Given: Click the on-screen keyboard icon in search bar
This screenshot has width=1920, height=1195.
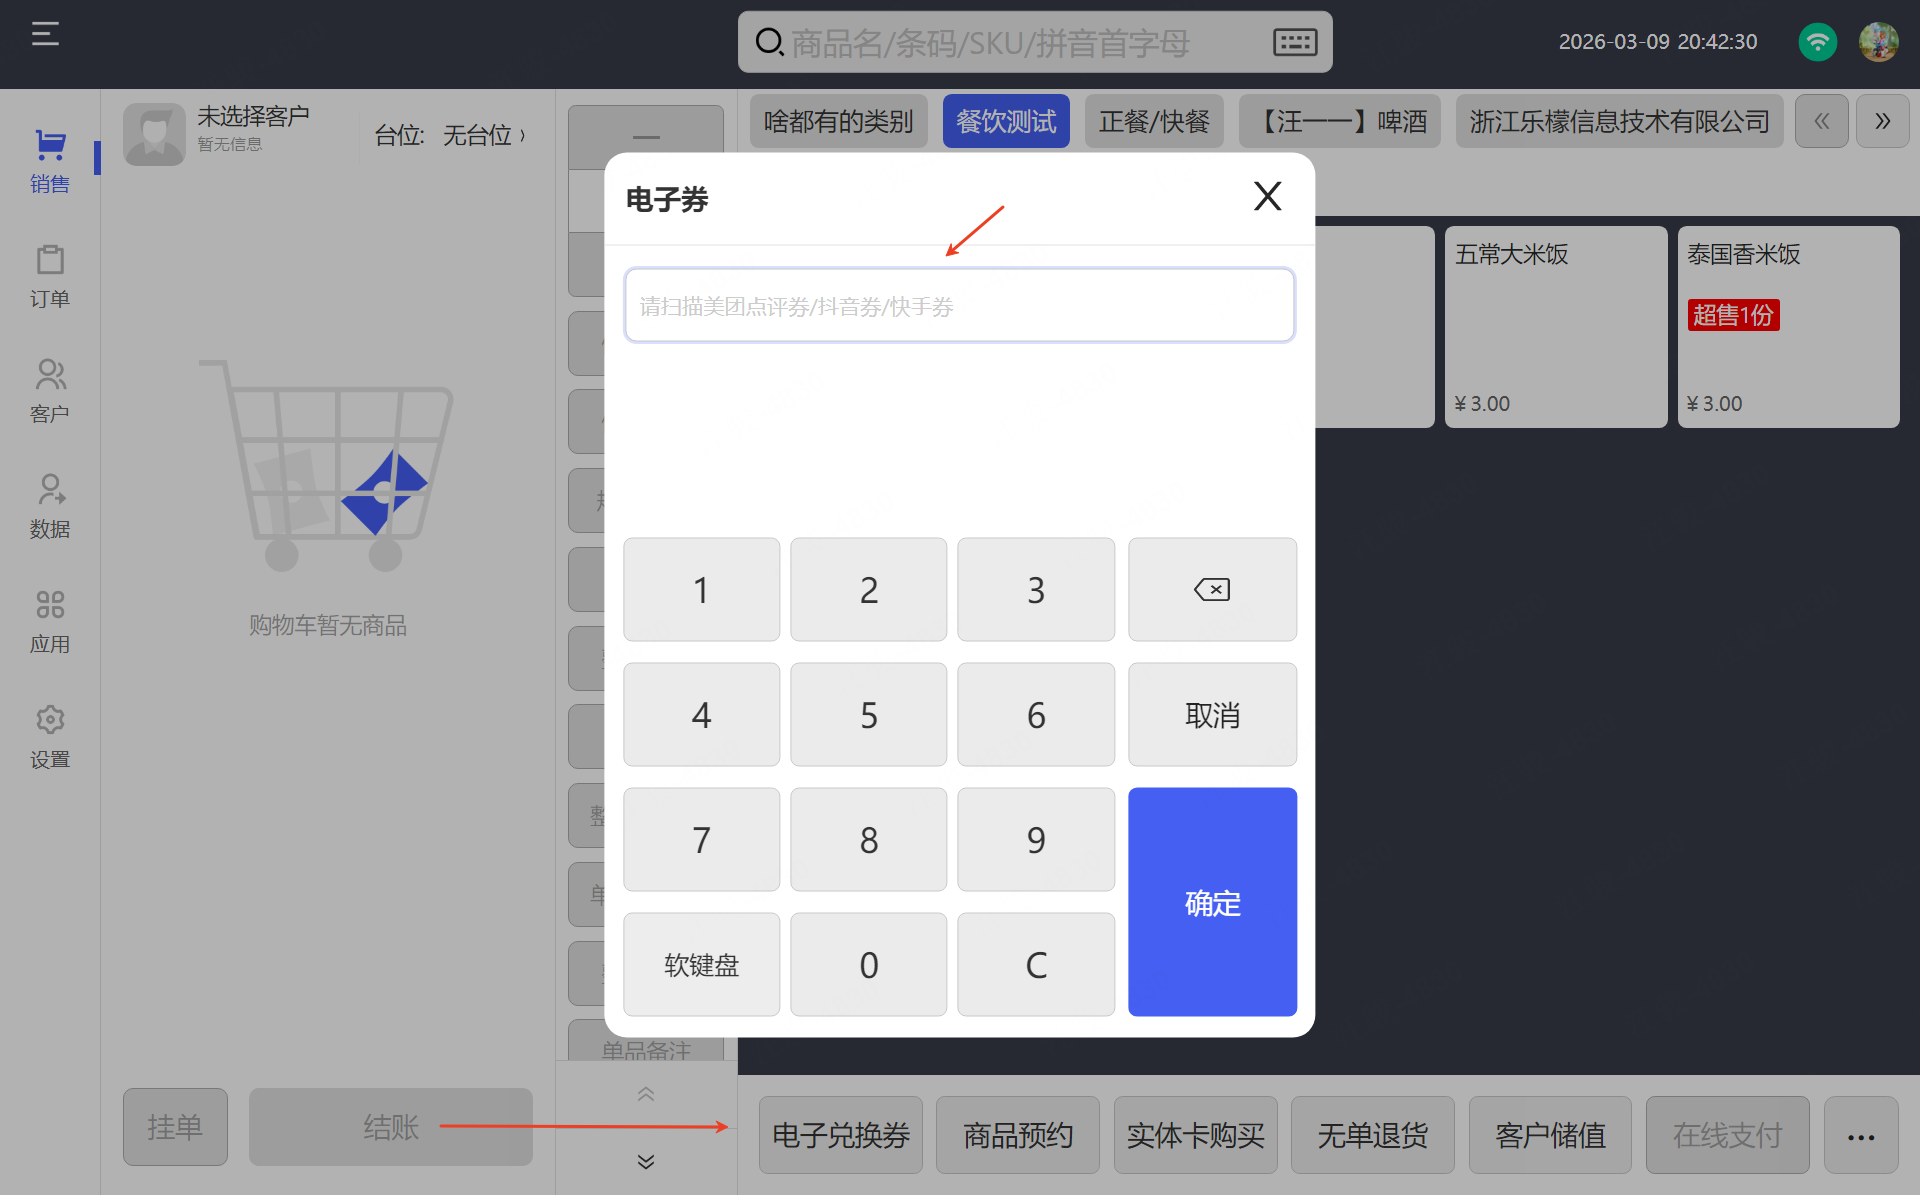Looking at the screenshot, I should click(x=1294, y=42).
